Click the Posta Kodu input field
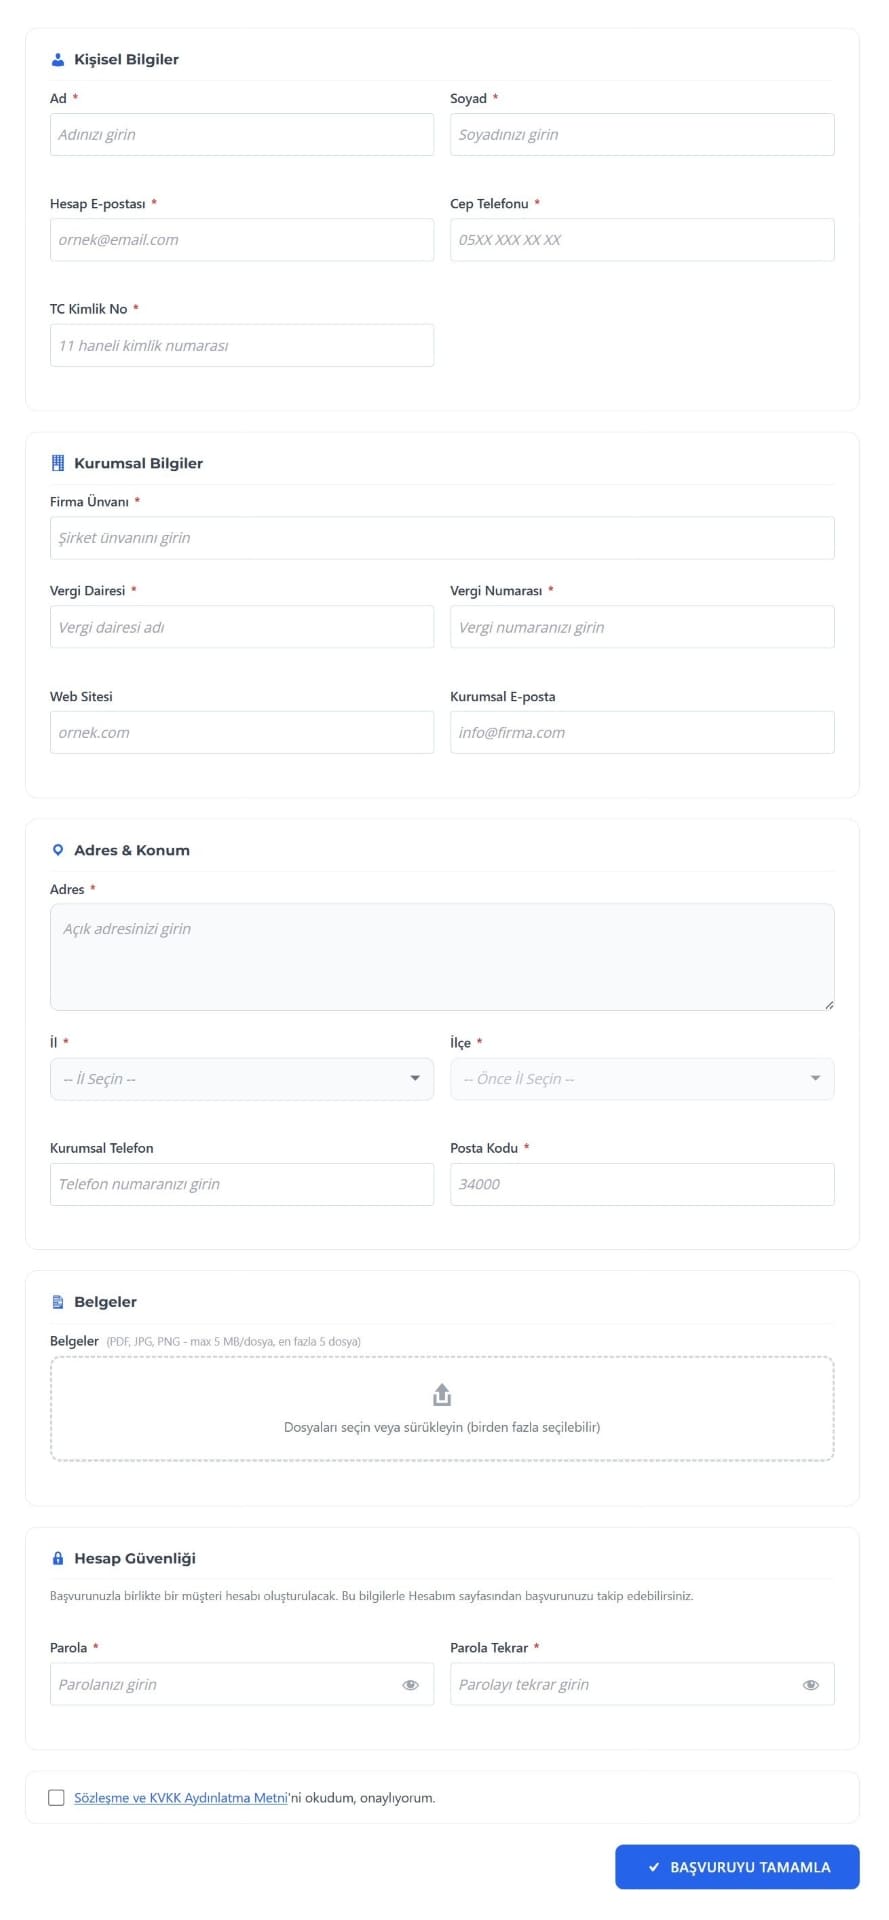The width and height of the screenshot is (889, 1920). (x=642, y=1184)
